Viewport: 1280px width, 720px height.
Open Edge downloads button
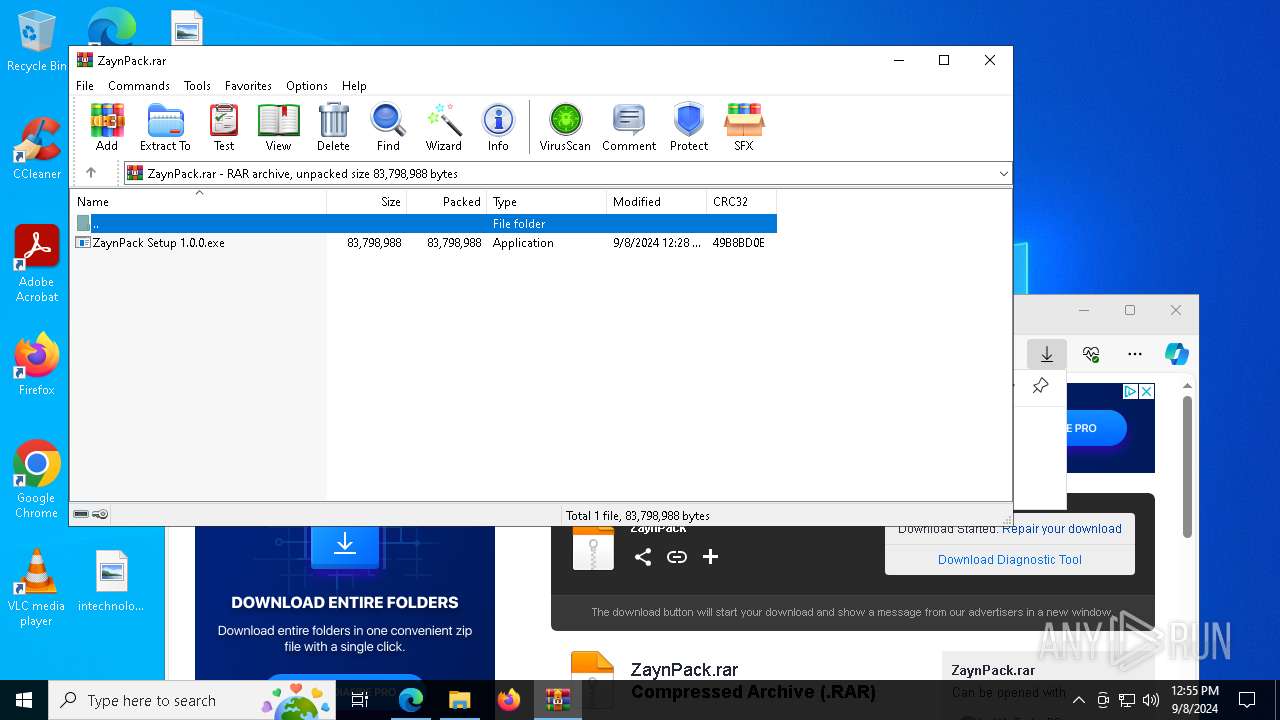click(x=1047, y=354)
